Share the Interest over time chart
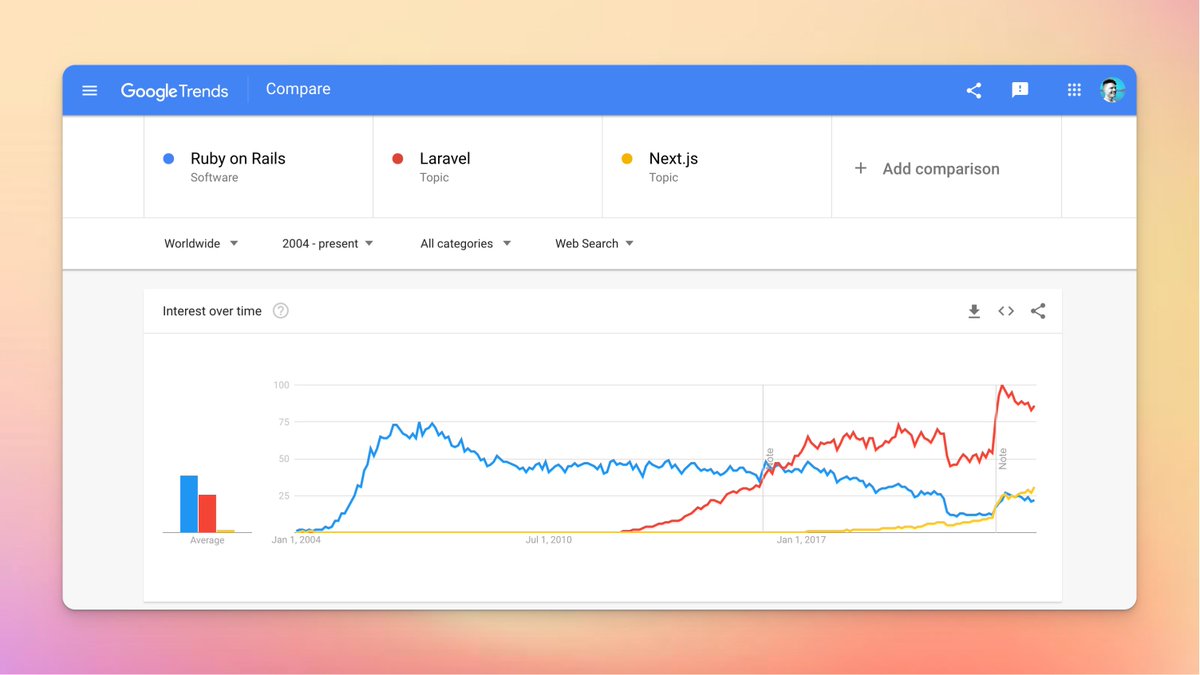 point(1038,311)
